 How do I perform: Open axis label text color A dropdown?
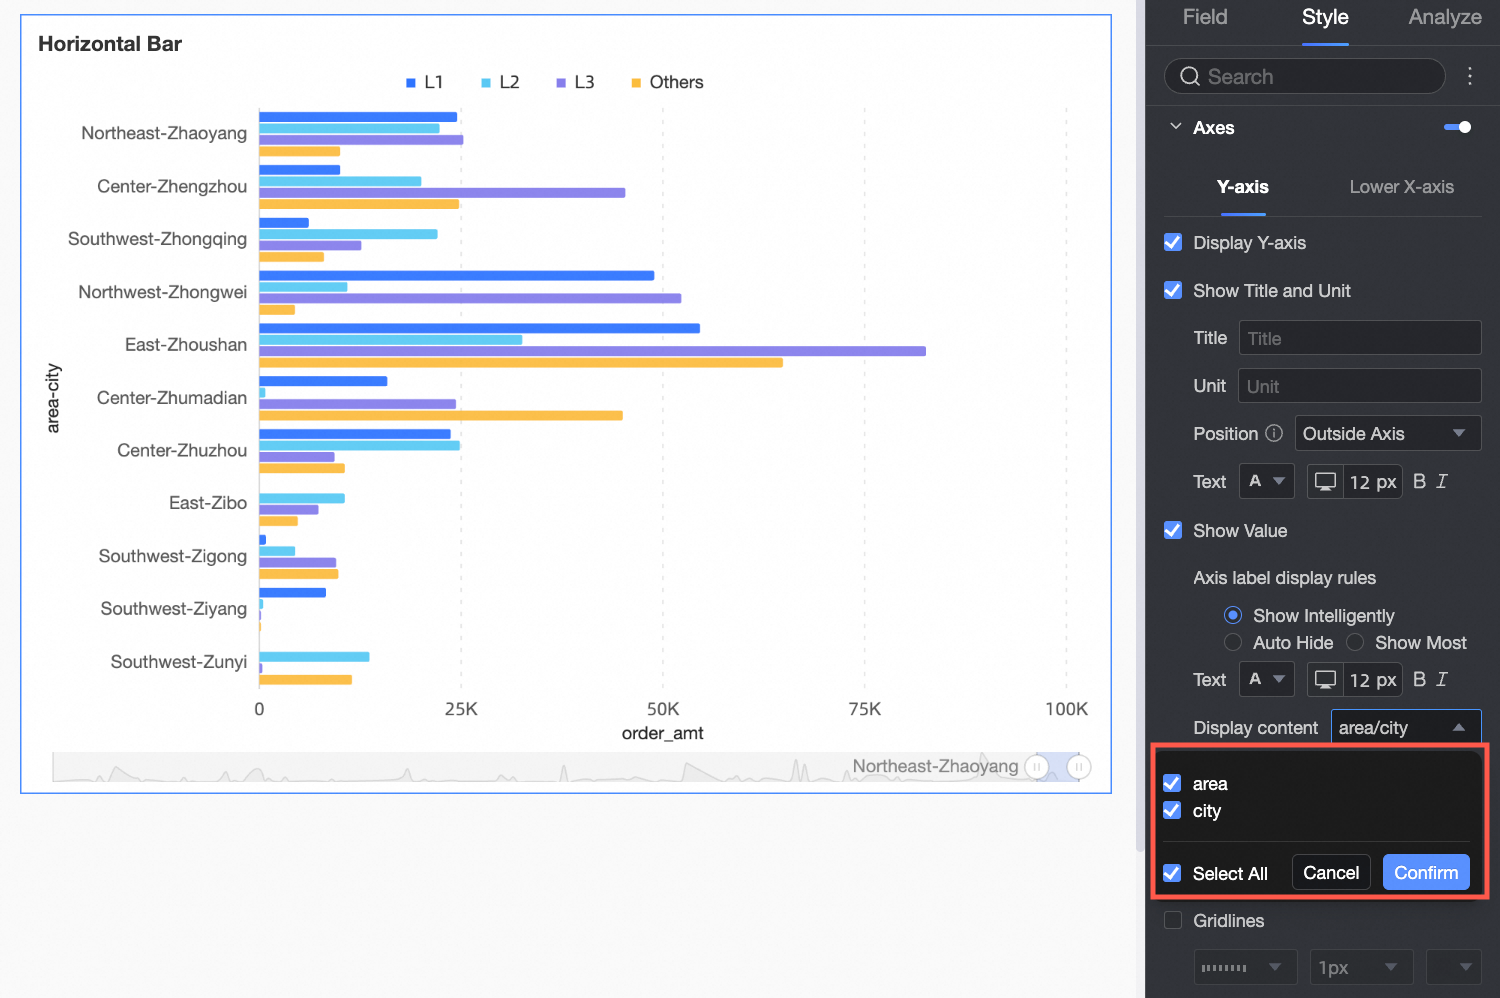[x=1266, y=679]
